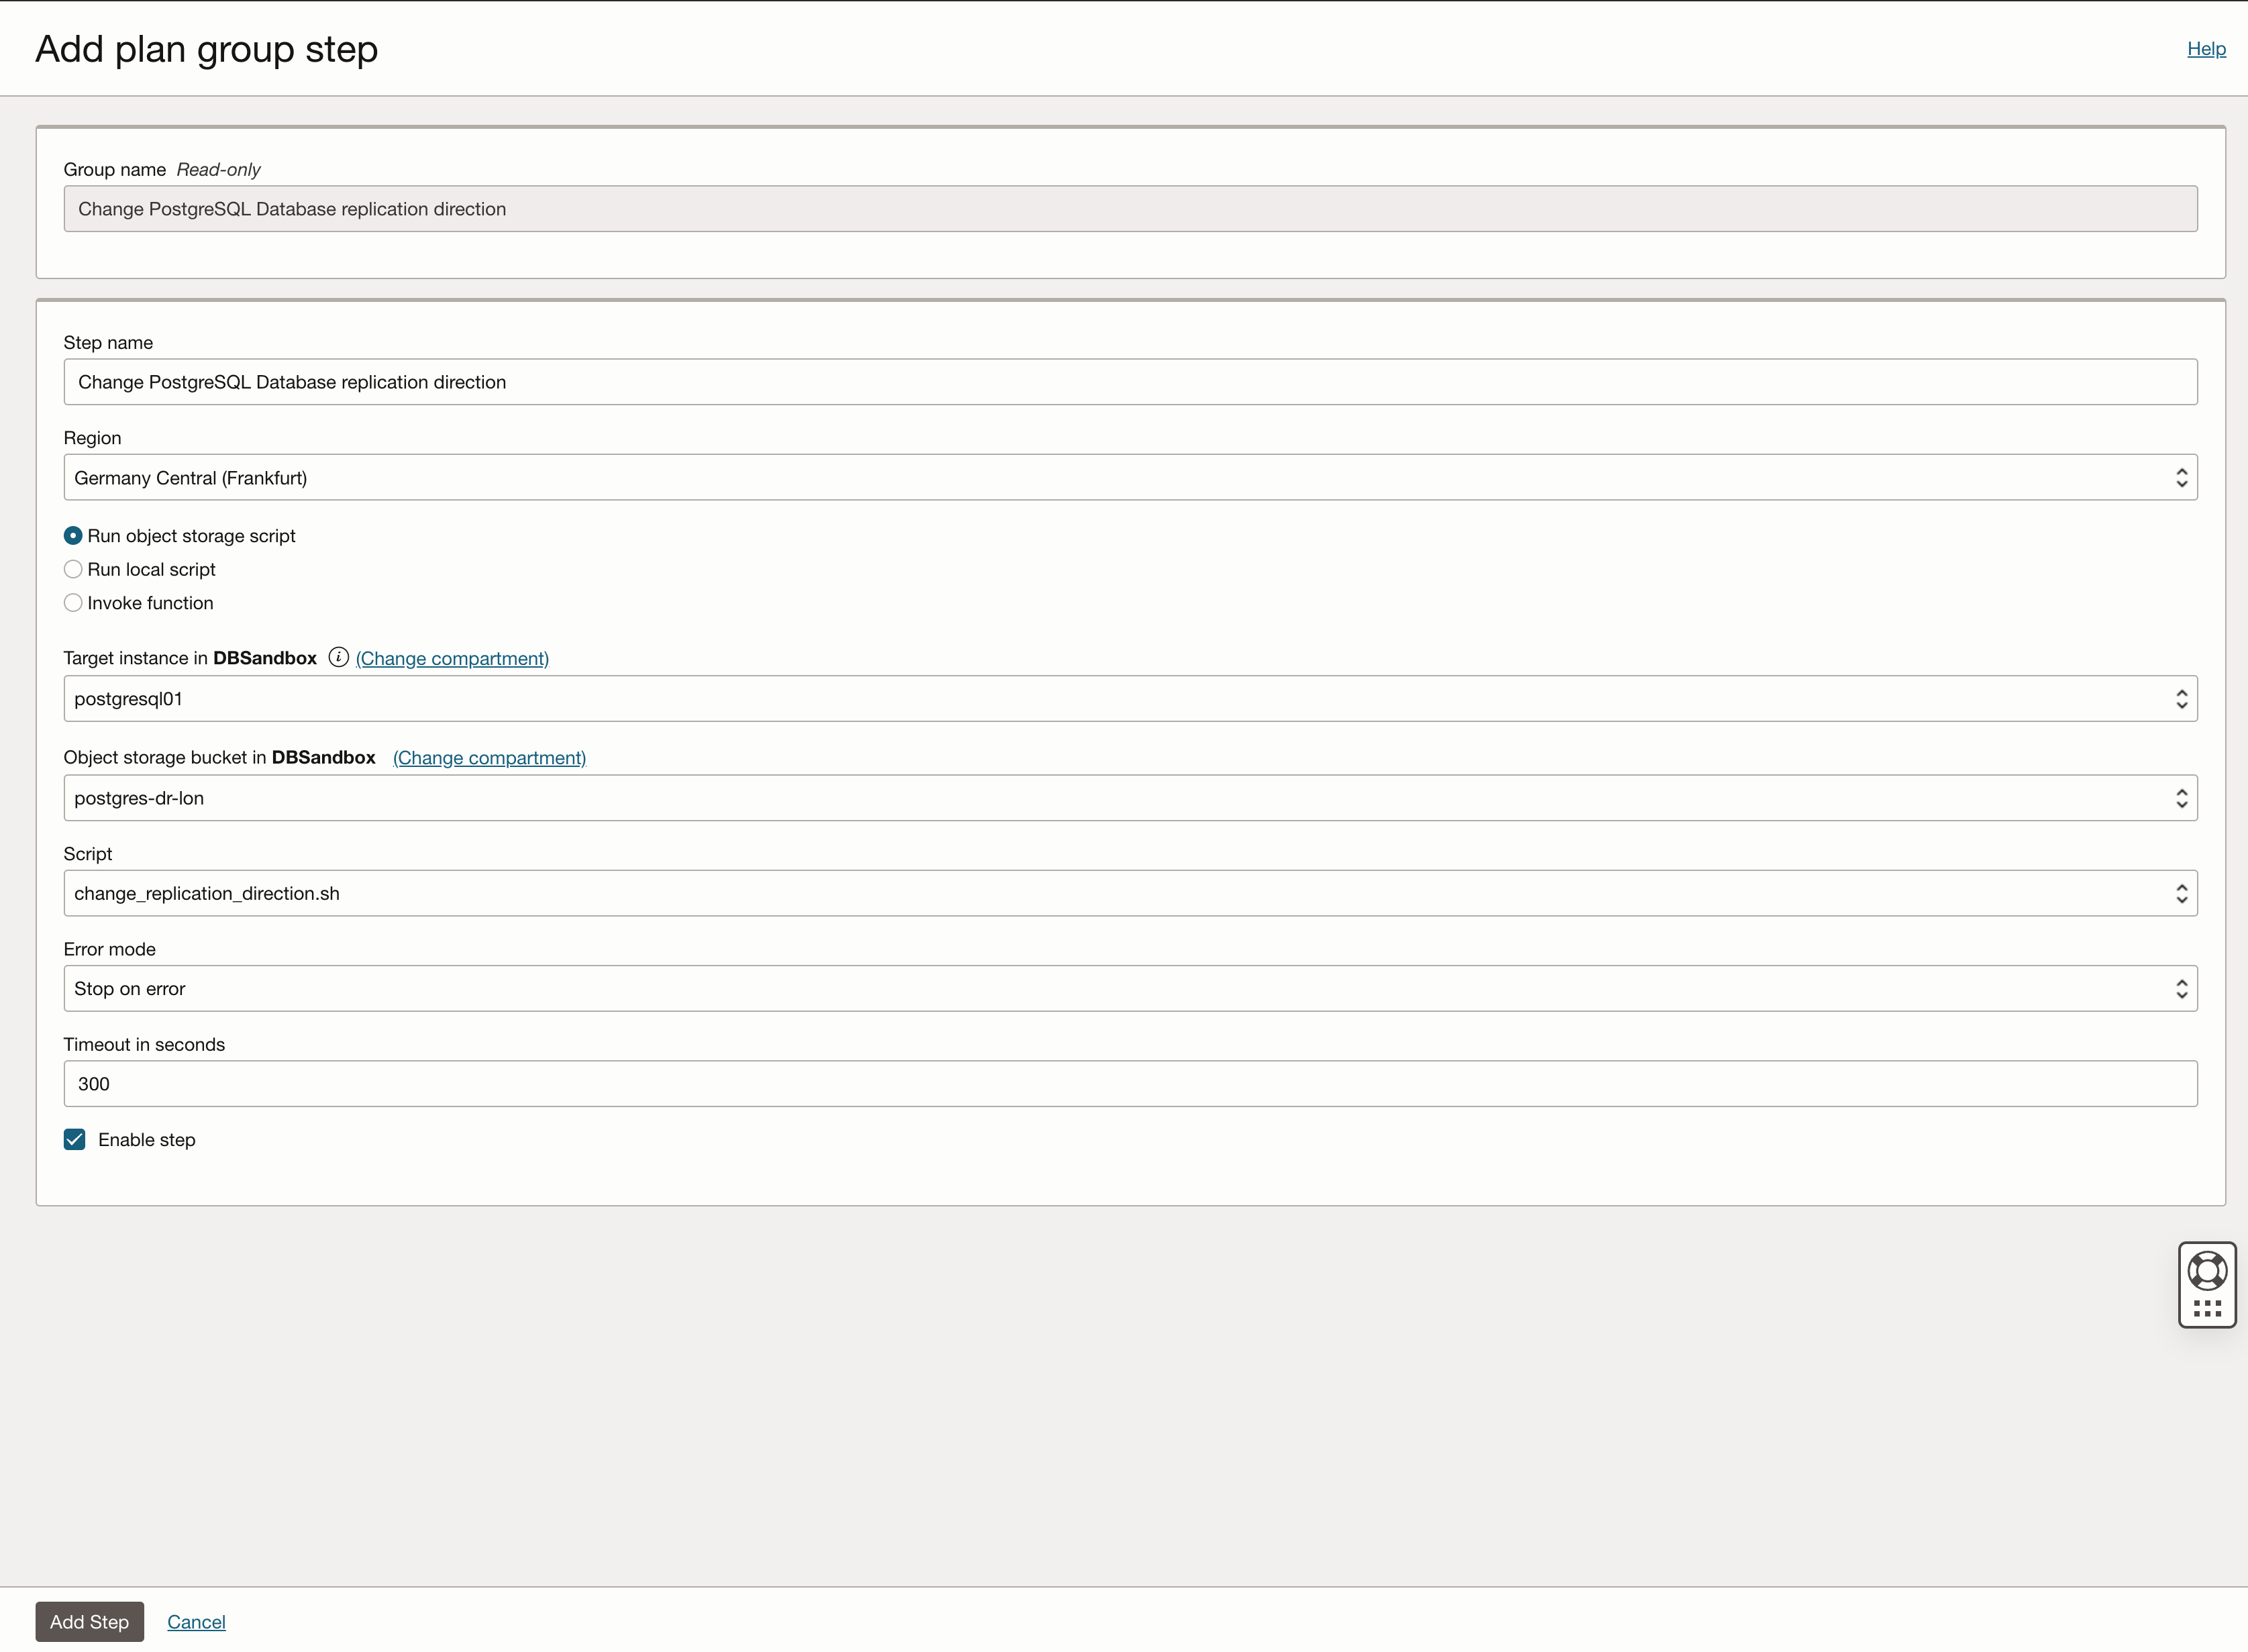Open Object storage bucket dropdown postgres-dr-lon
Screen dimensions: 2248x1652
point(1130,798)
